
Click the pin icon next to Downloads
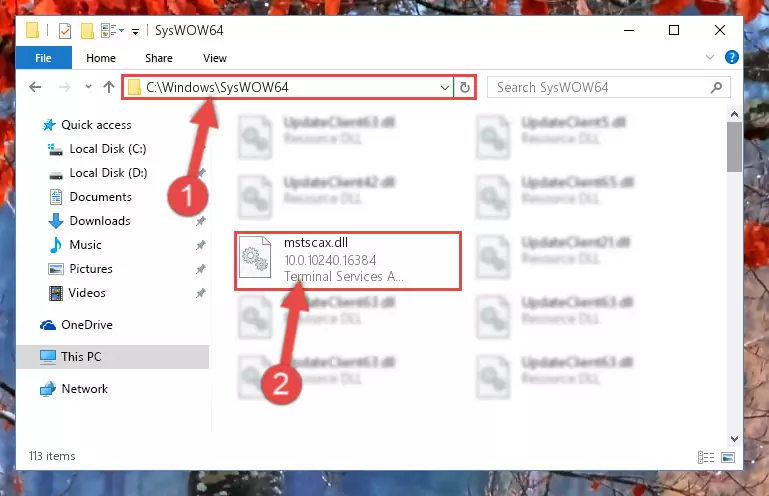(200, 221)
